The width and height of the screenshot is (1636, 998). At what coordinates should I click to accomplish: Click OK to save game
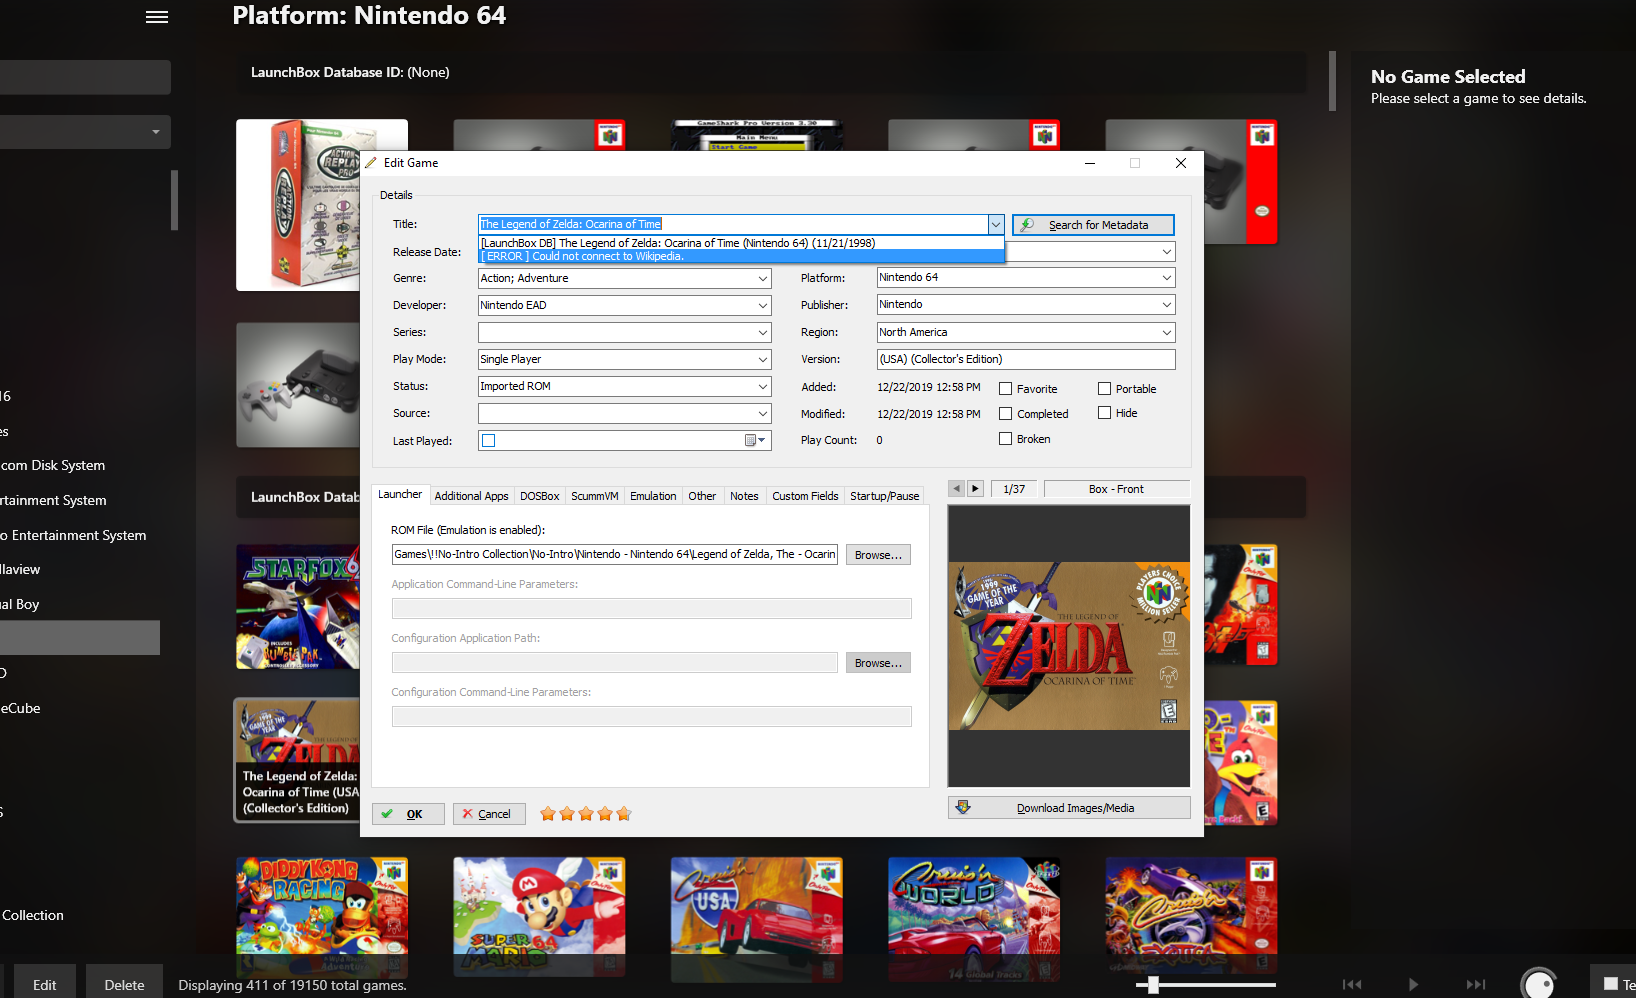pos(408,814)
